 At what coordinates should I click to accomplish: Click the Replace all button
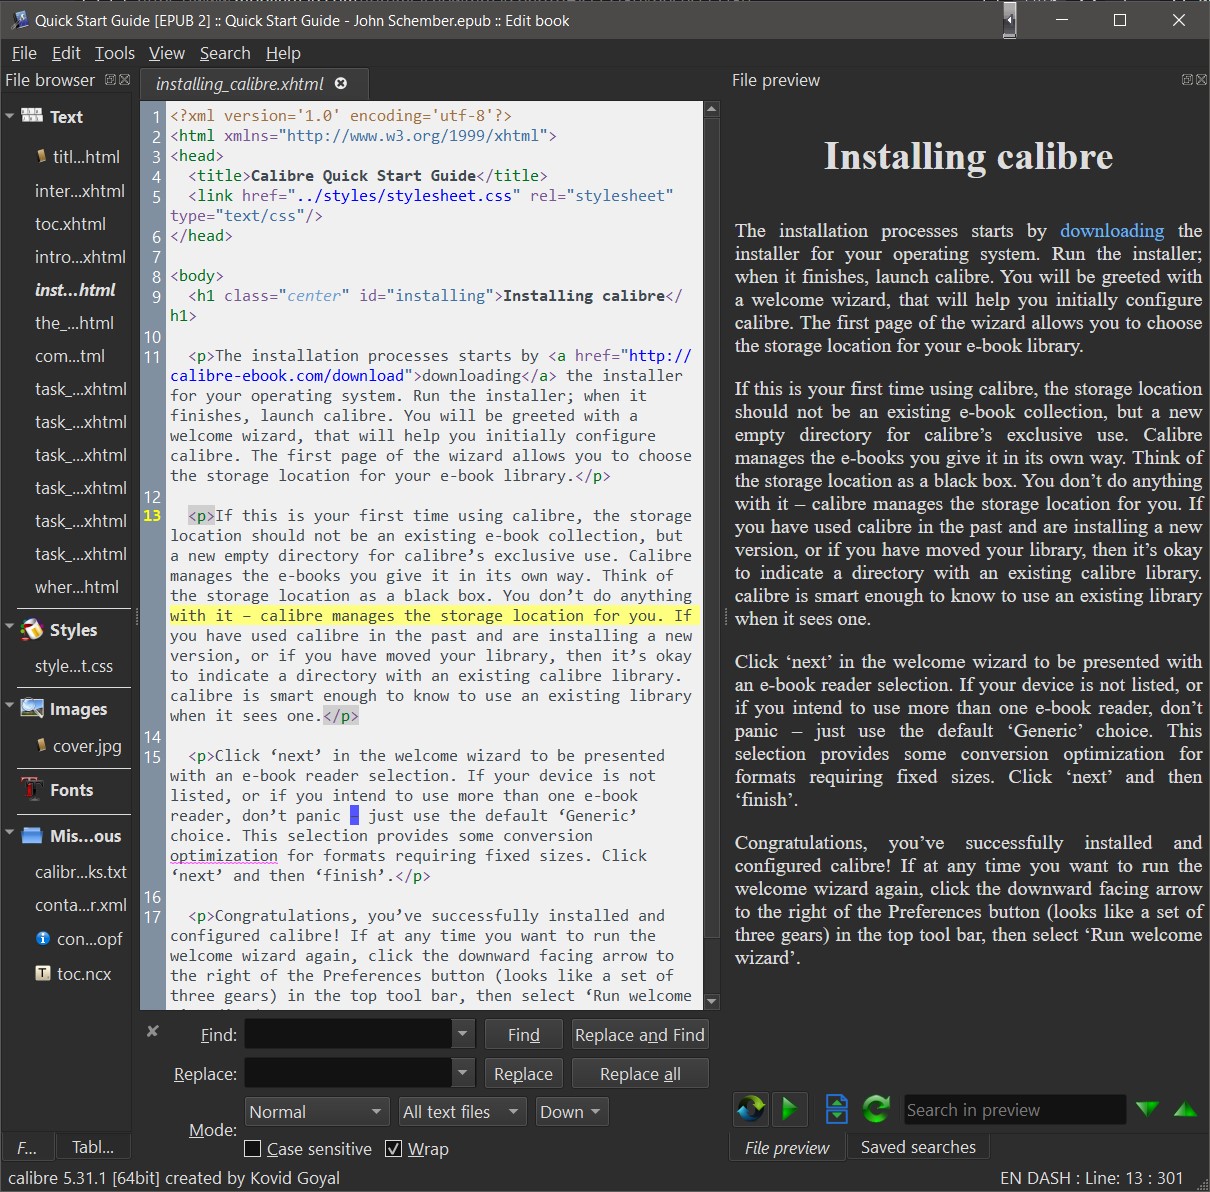tap(640, 1073)
